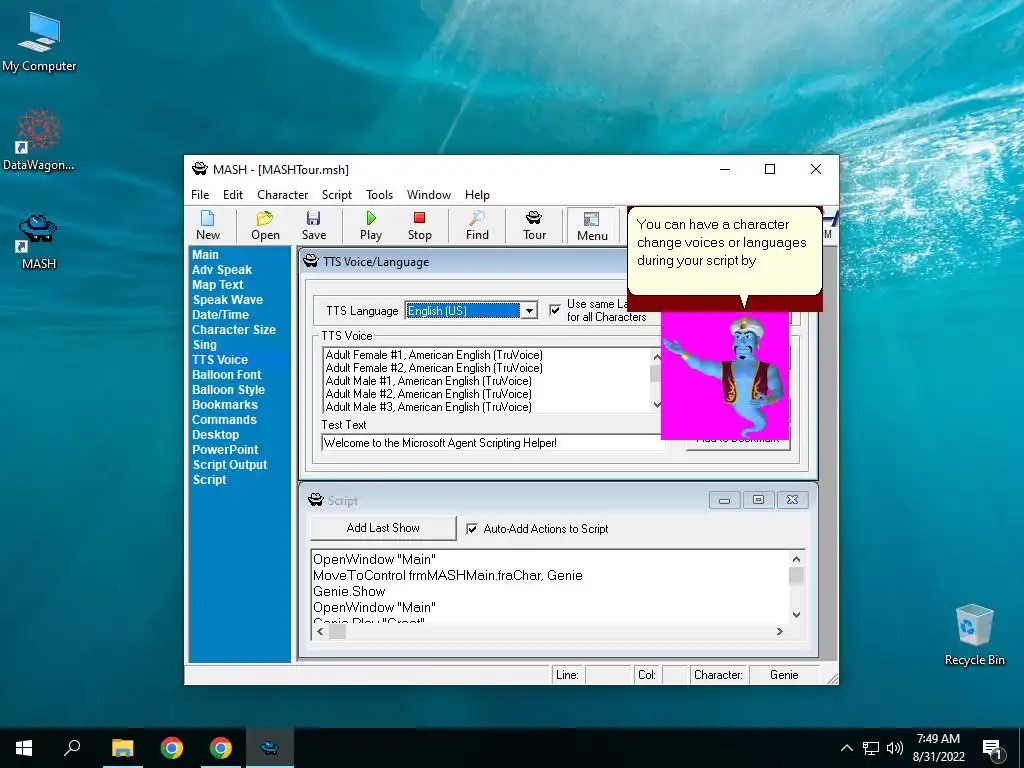Open File Explorer from taskbar
The image size is (1024, 768).
(x=122, y=748)
